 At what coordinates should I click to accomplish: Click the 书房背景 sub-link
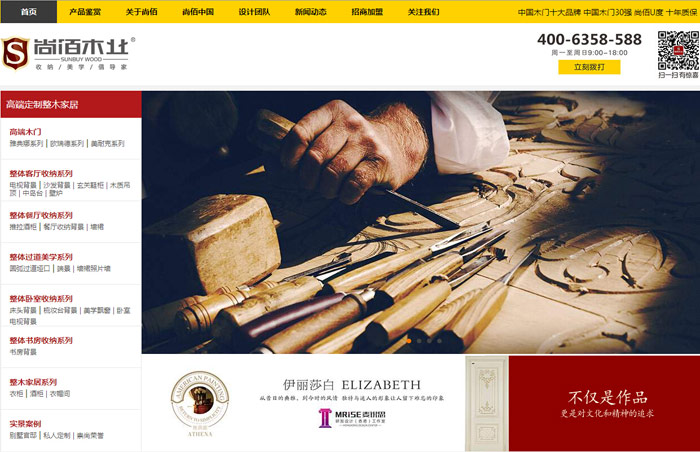[23, 352]
